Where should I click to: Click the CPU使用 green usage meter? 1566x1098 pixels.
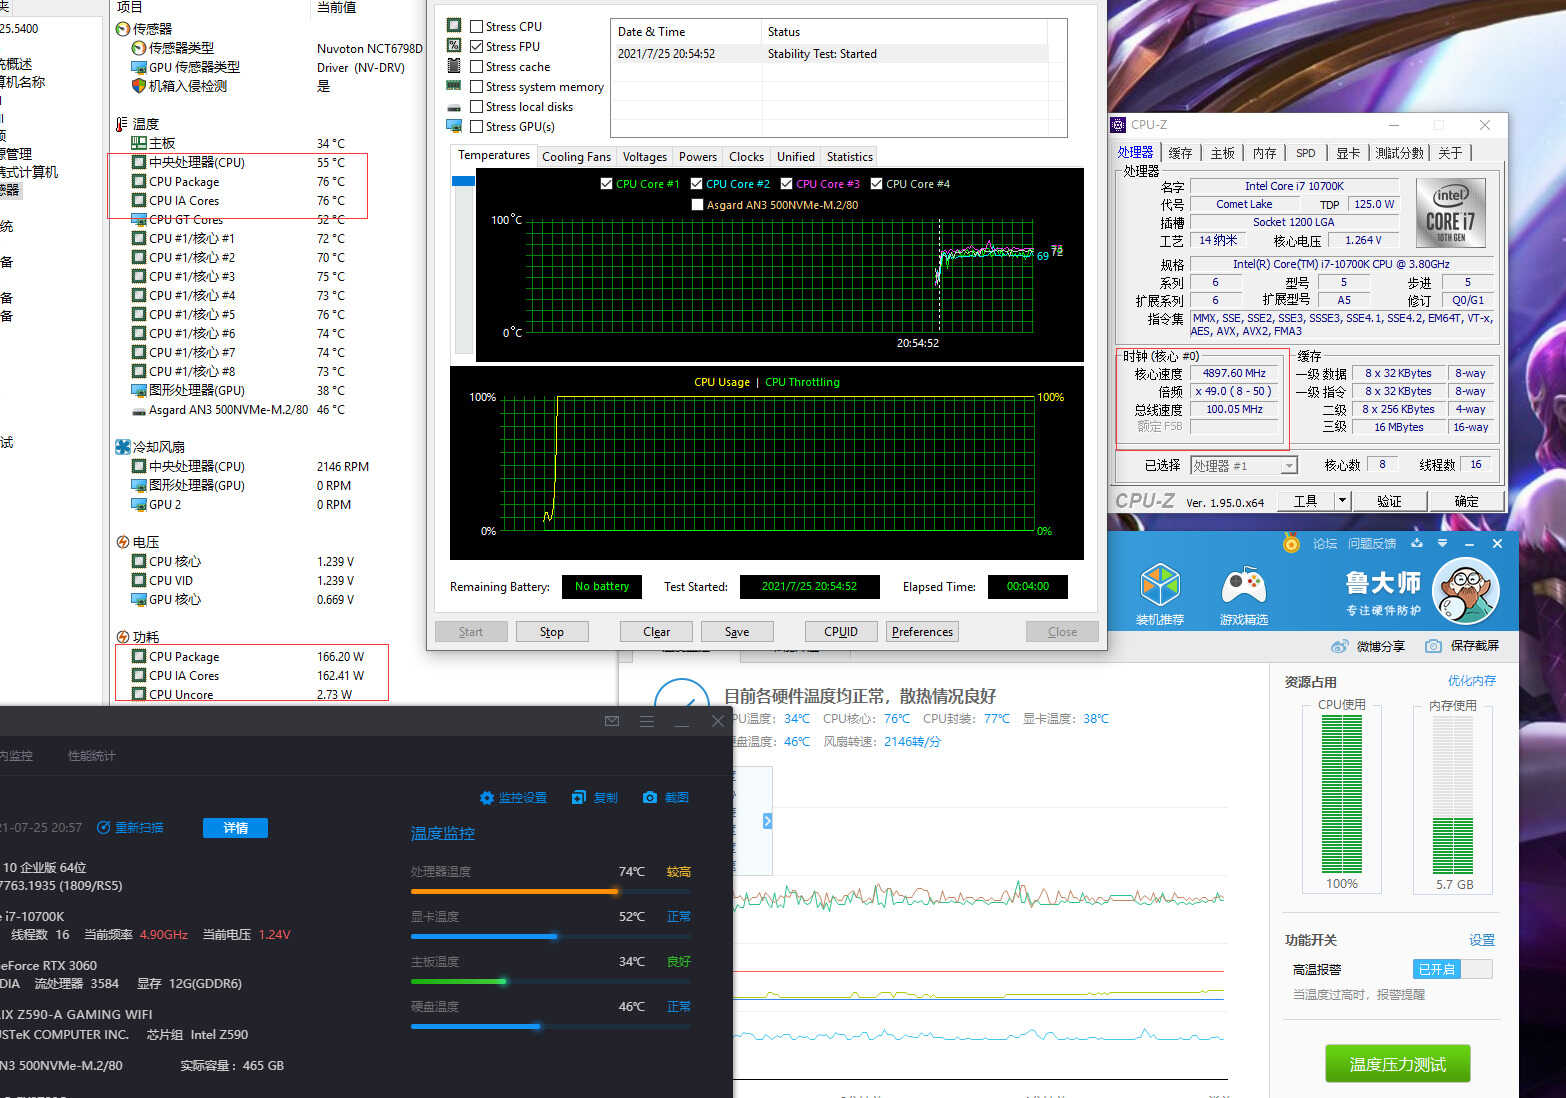pos(1342,794)
